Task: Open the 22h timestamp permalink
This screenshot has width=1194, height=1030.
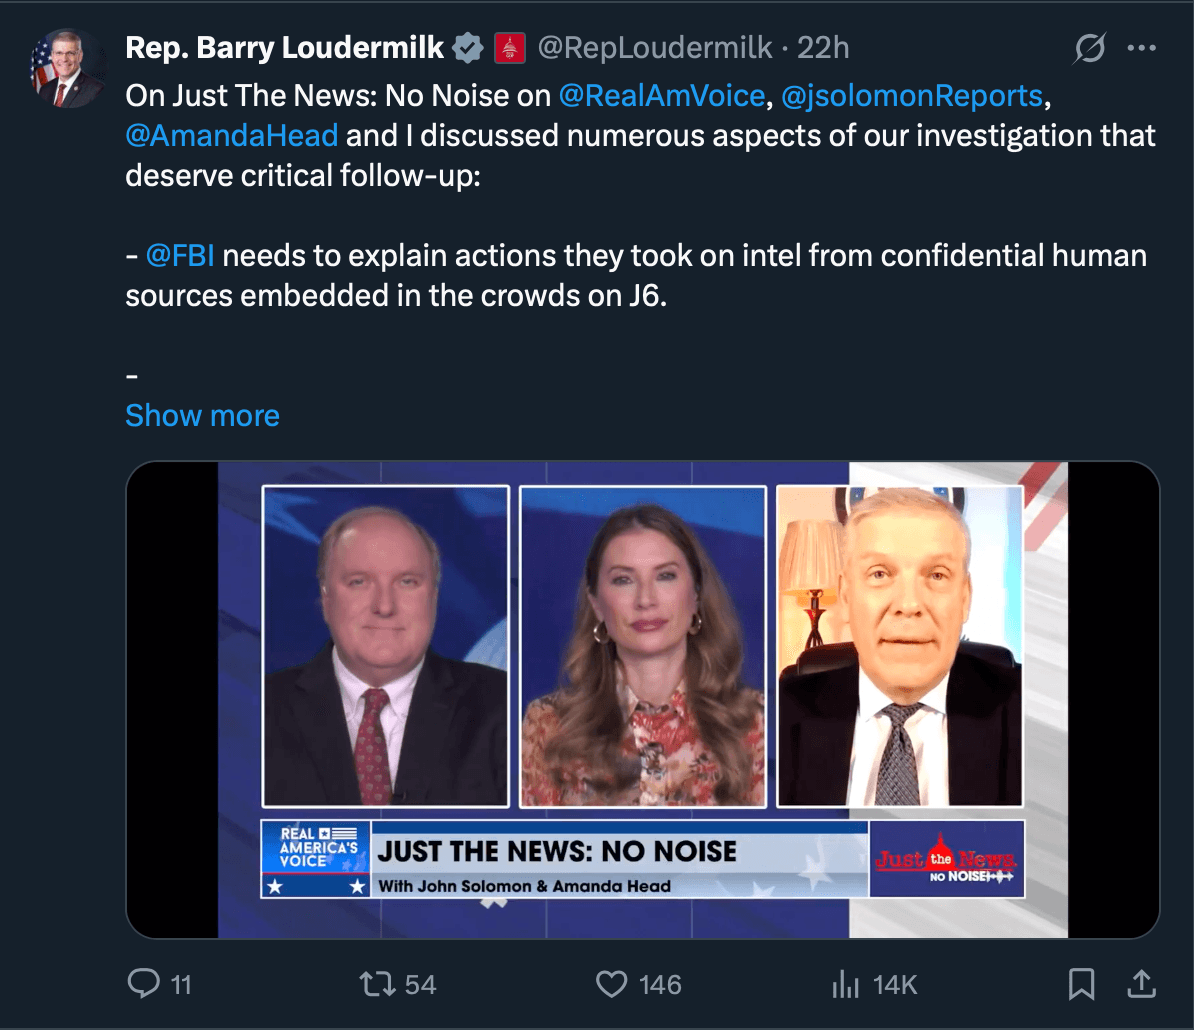Action: [x=823, y=47]
